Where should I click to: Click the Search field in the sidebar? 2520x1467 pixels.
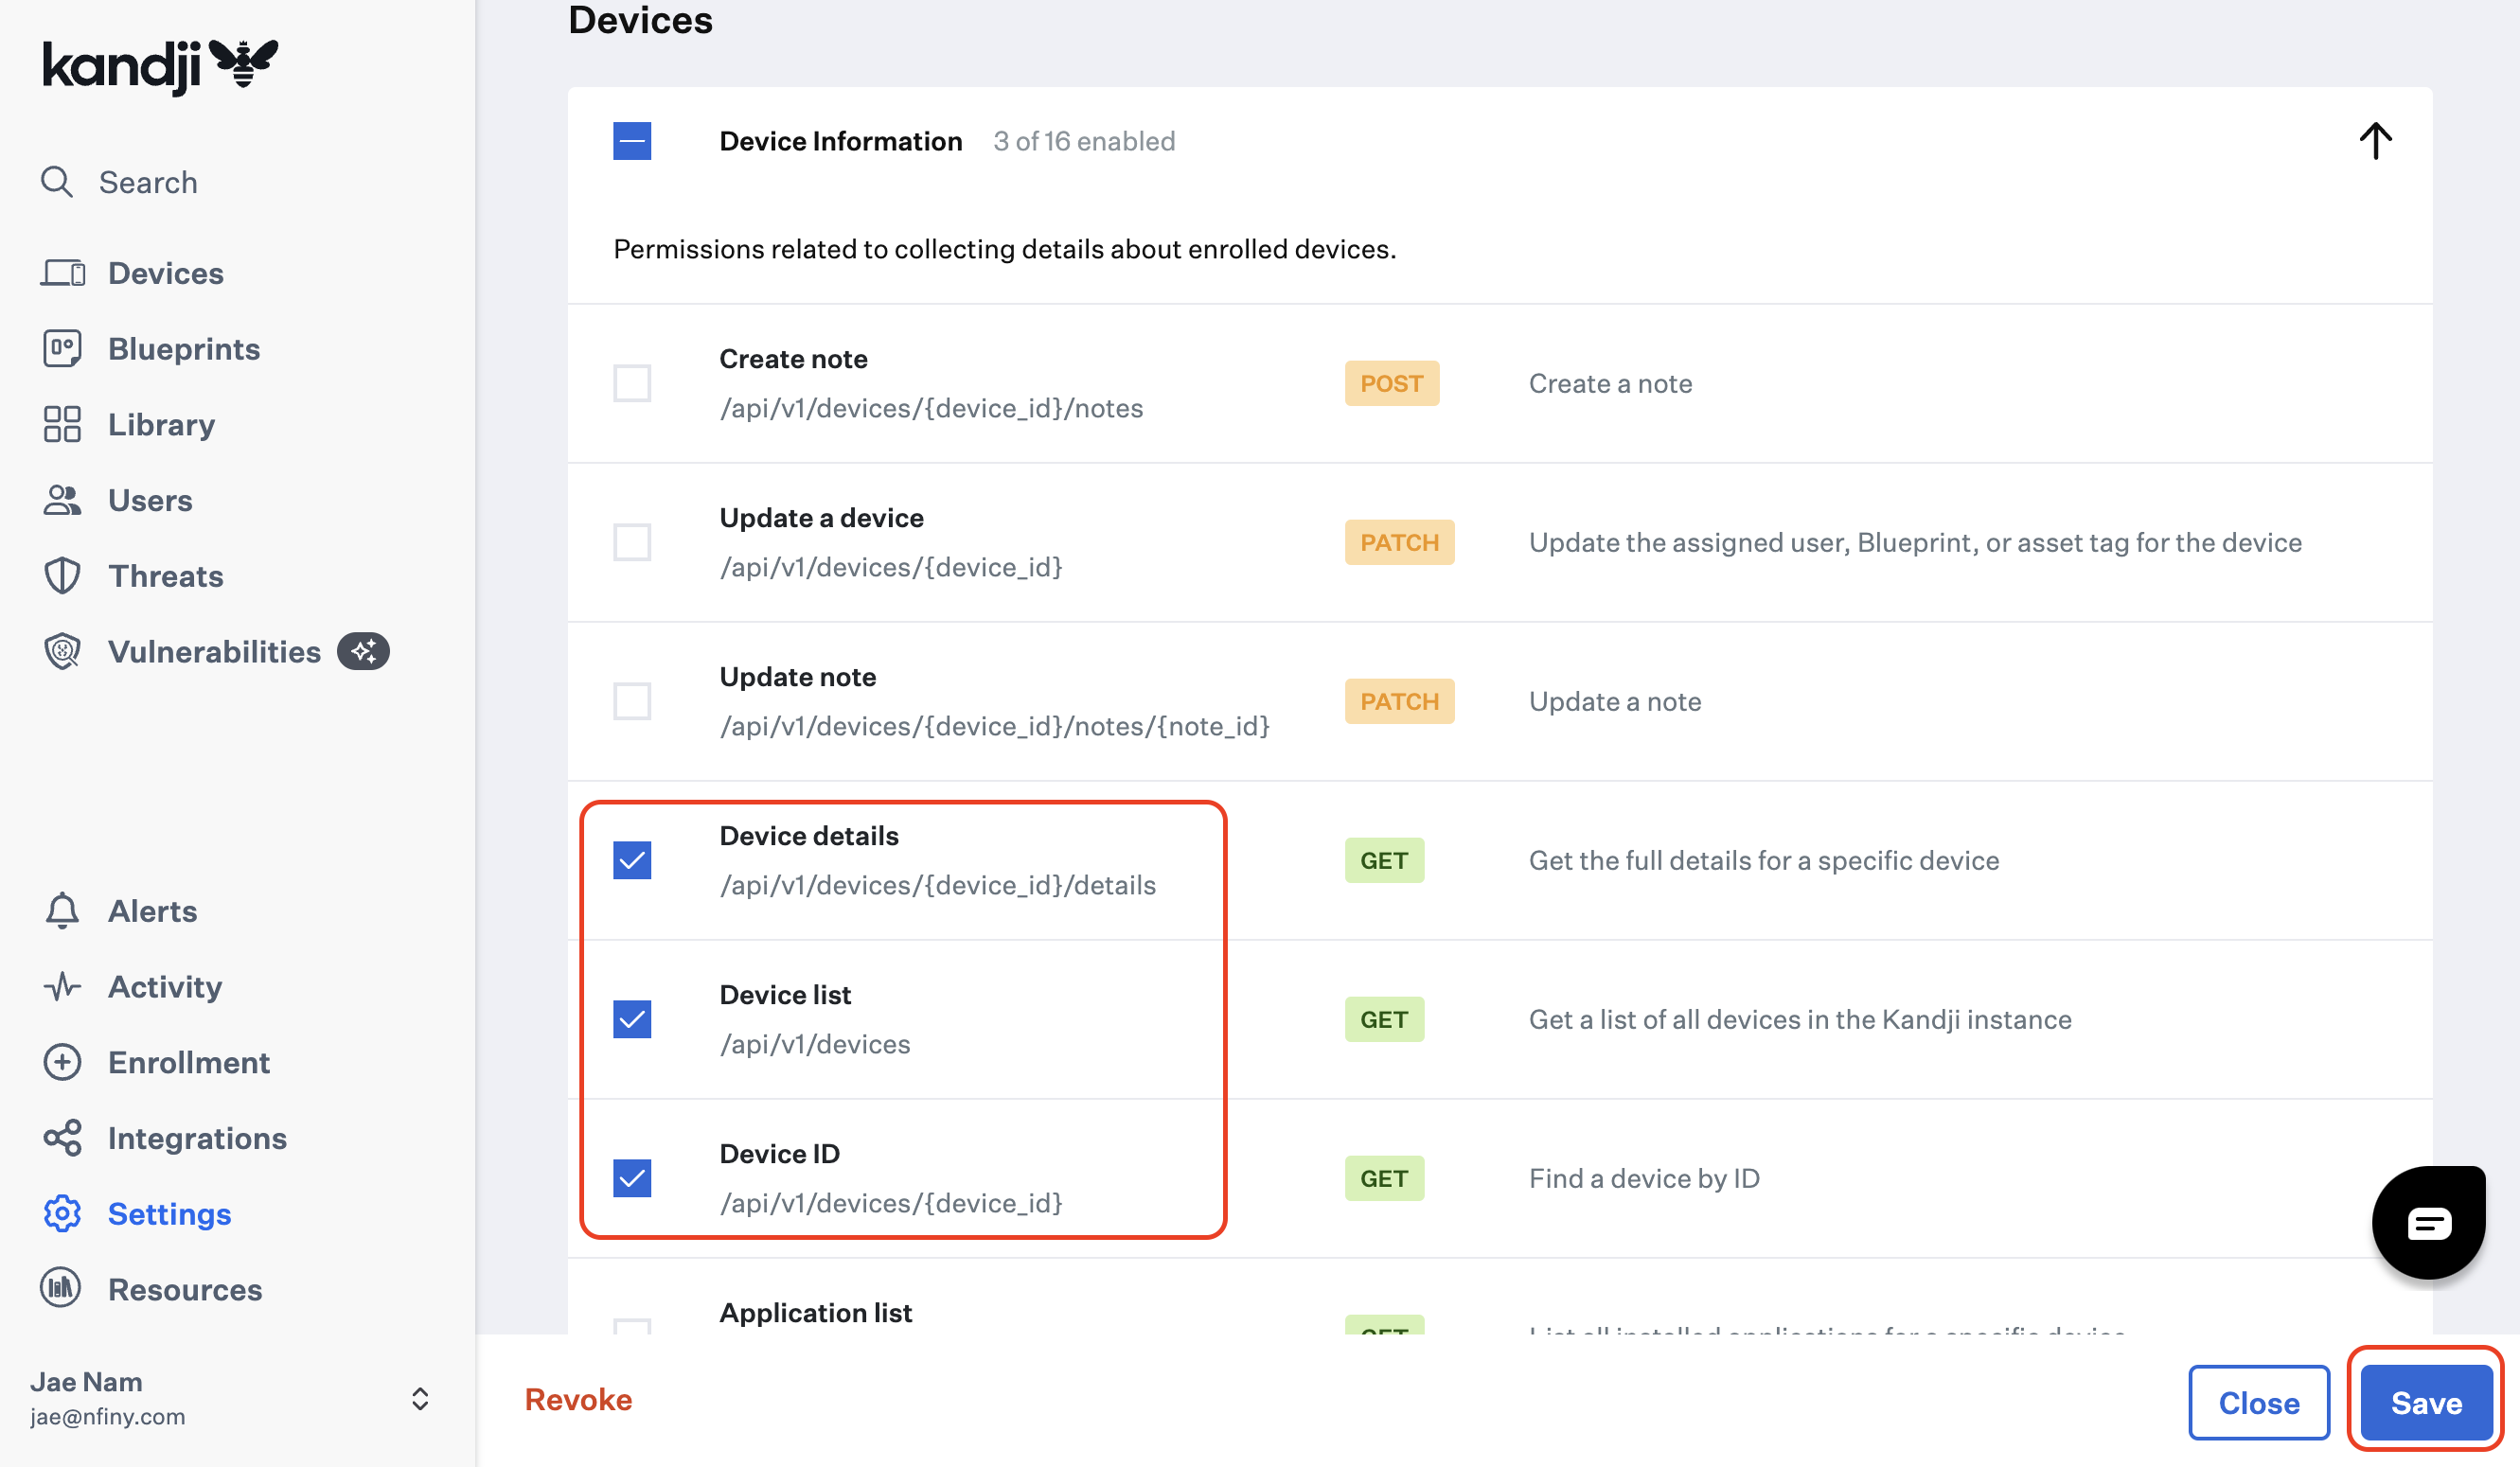(148, 182)
